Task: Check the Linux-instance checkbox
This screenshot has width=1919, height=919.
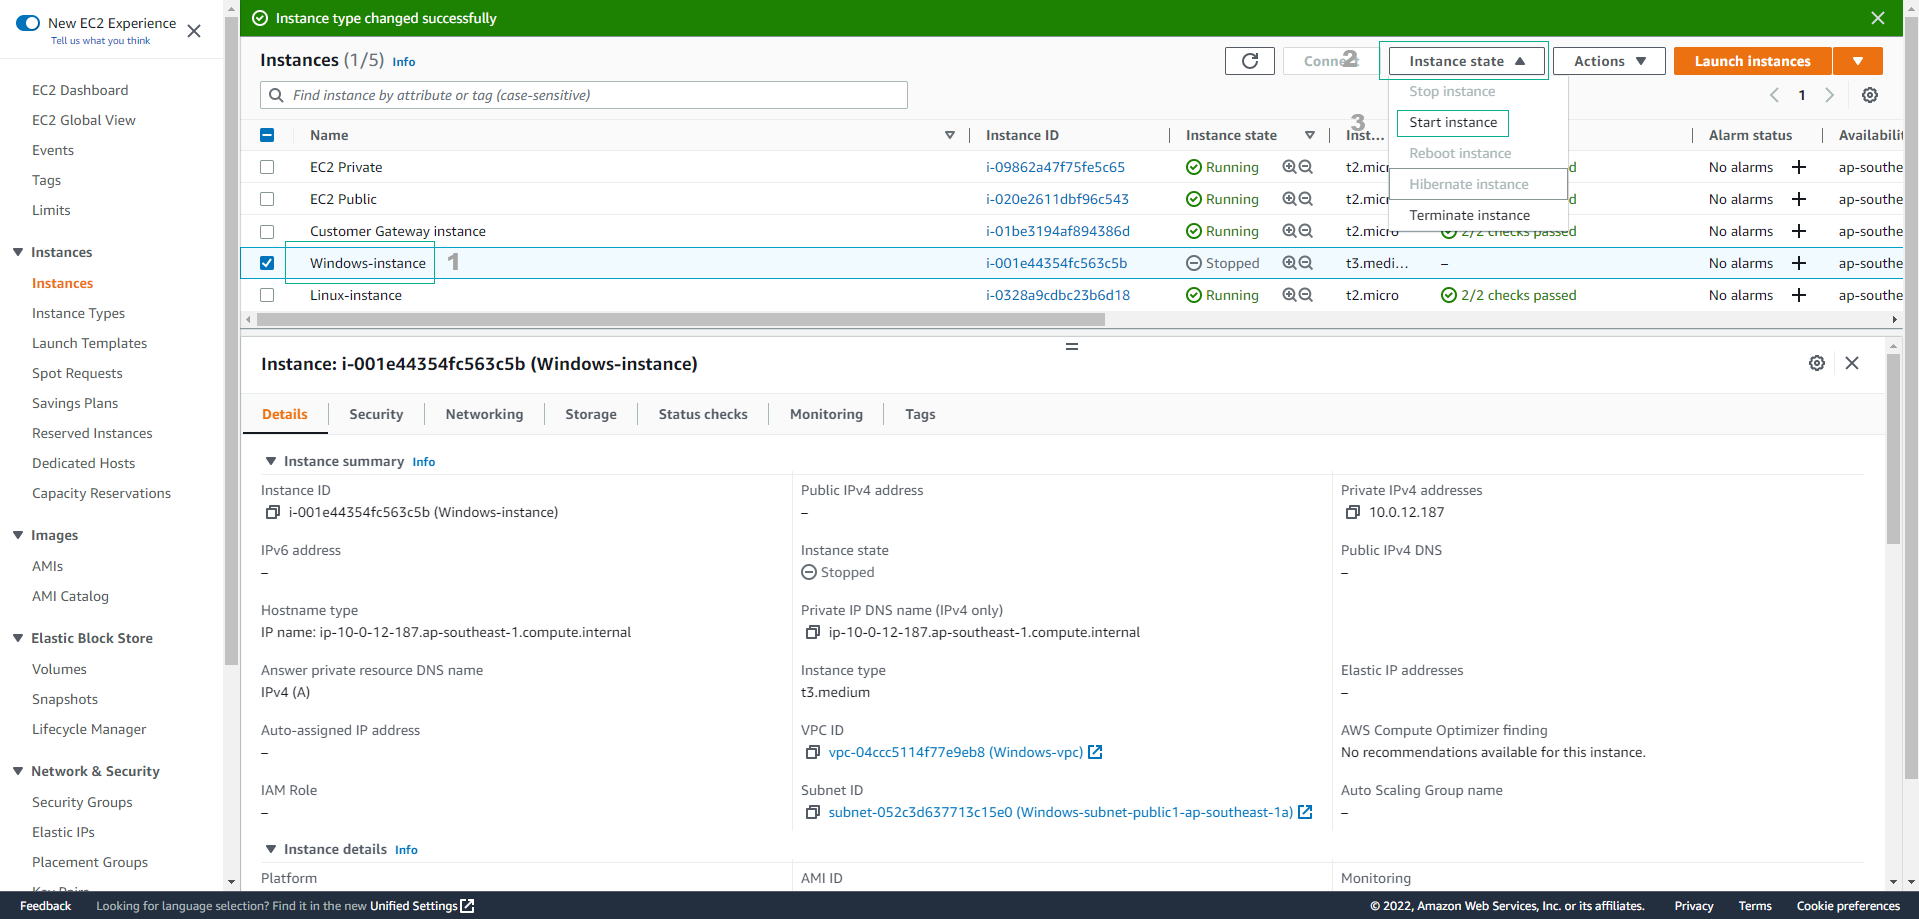Action: pos(267,295)
